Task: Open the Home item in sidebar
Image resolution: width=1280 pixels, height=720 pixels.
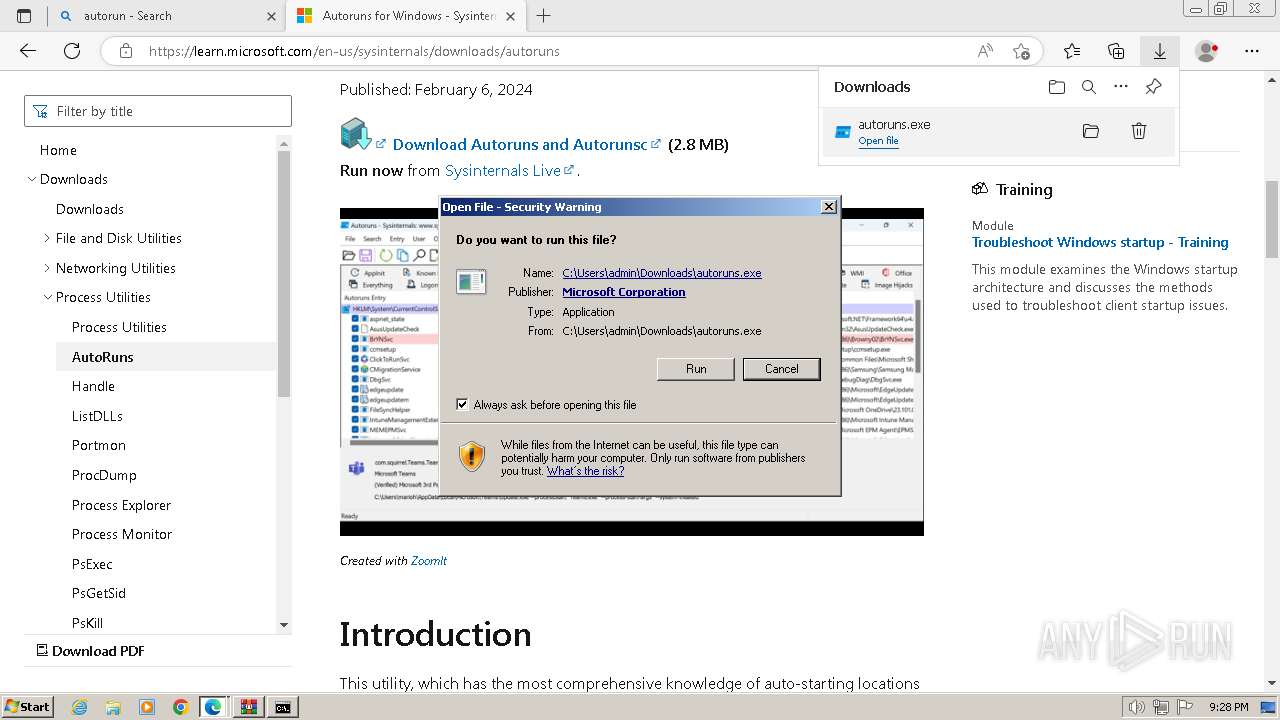Action: pos(58,150)
